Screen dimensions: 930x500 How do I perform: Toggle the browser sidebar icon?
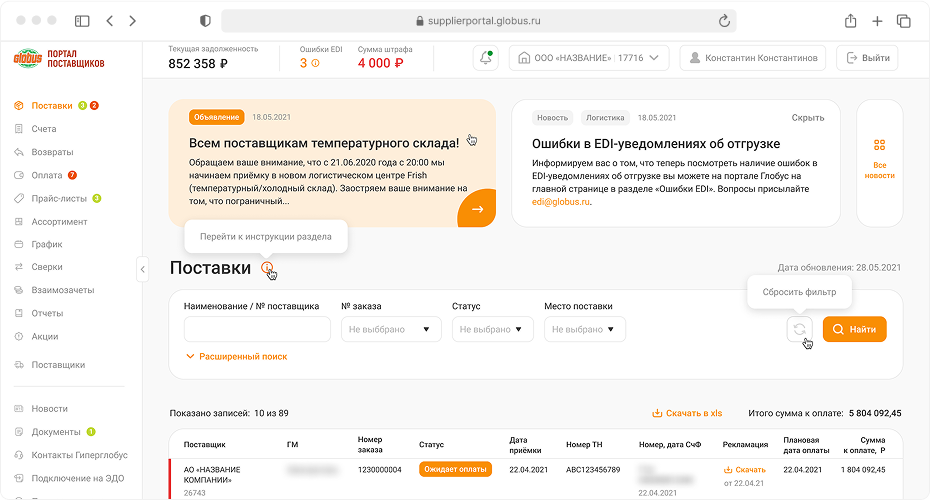(x=82, y=21)
